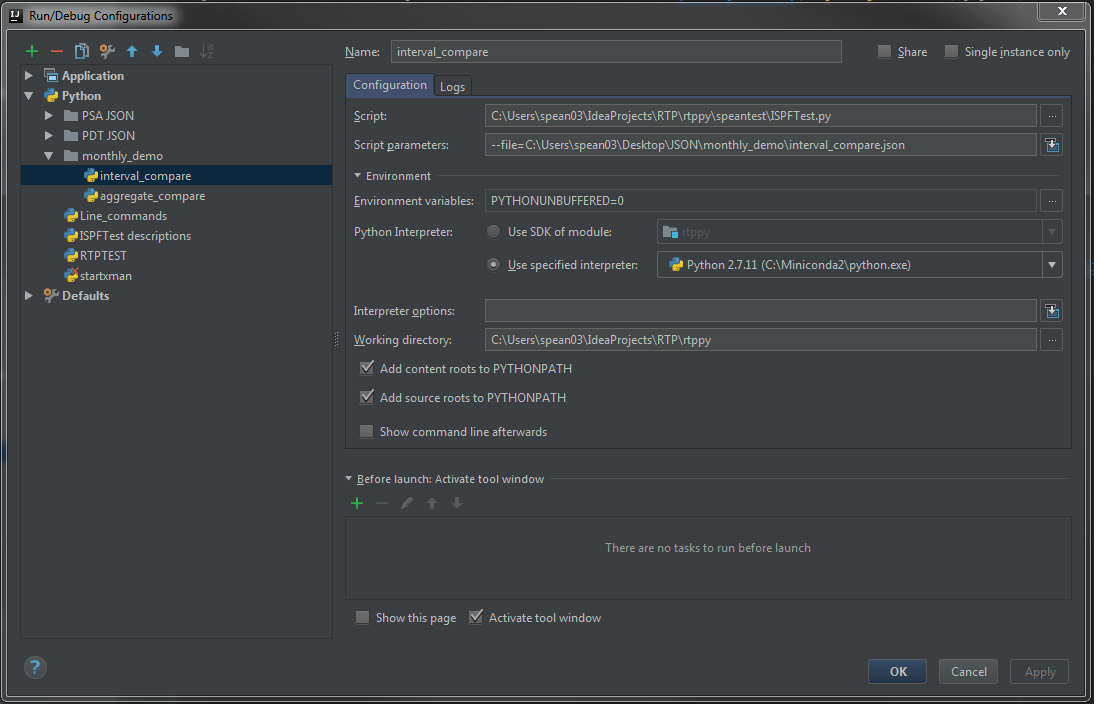Collapse the Environment section

point(359,176)
